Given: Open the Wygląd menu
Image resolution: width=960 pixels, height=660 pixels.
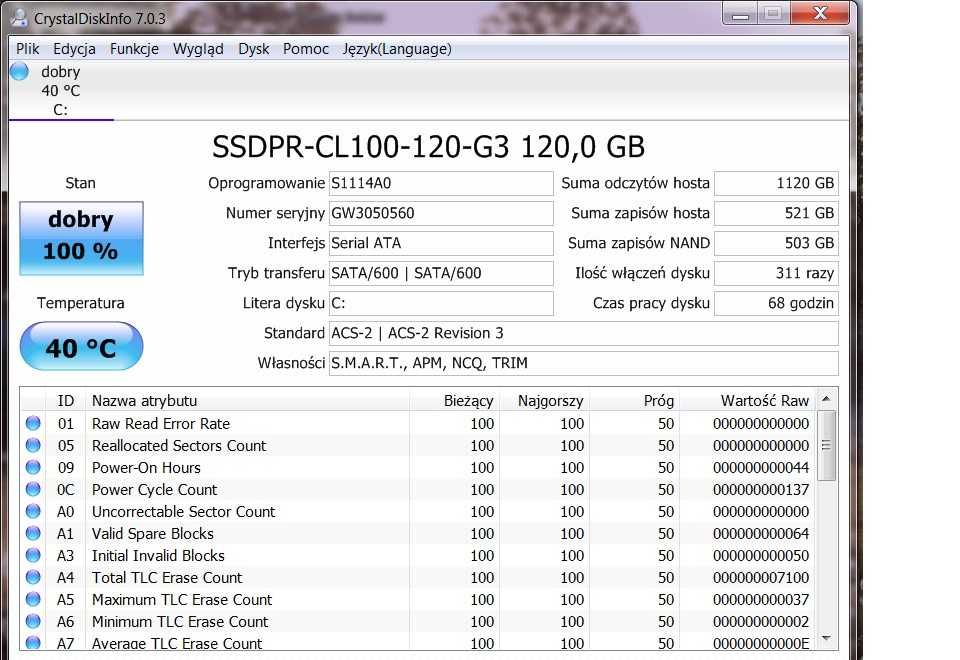Looking at the screenshot, I should 198,49.
